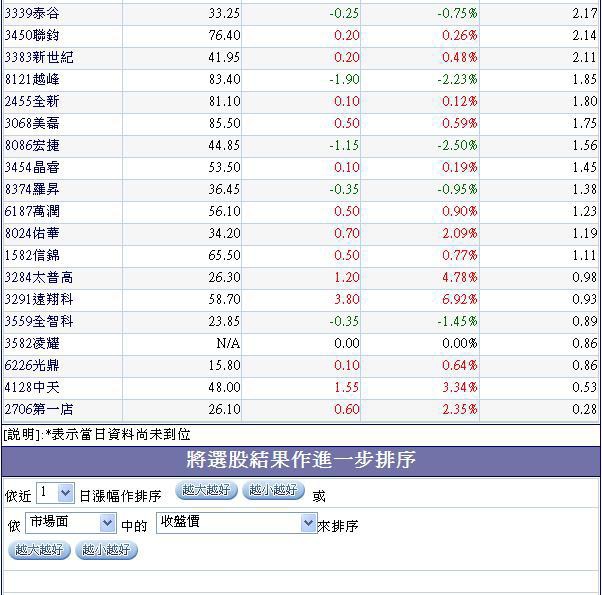Click the 將選股結果作進一步排序 header
Viewport: 602px width, 595px height.
tap(301, 460)
